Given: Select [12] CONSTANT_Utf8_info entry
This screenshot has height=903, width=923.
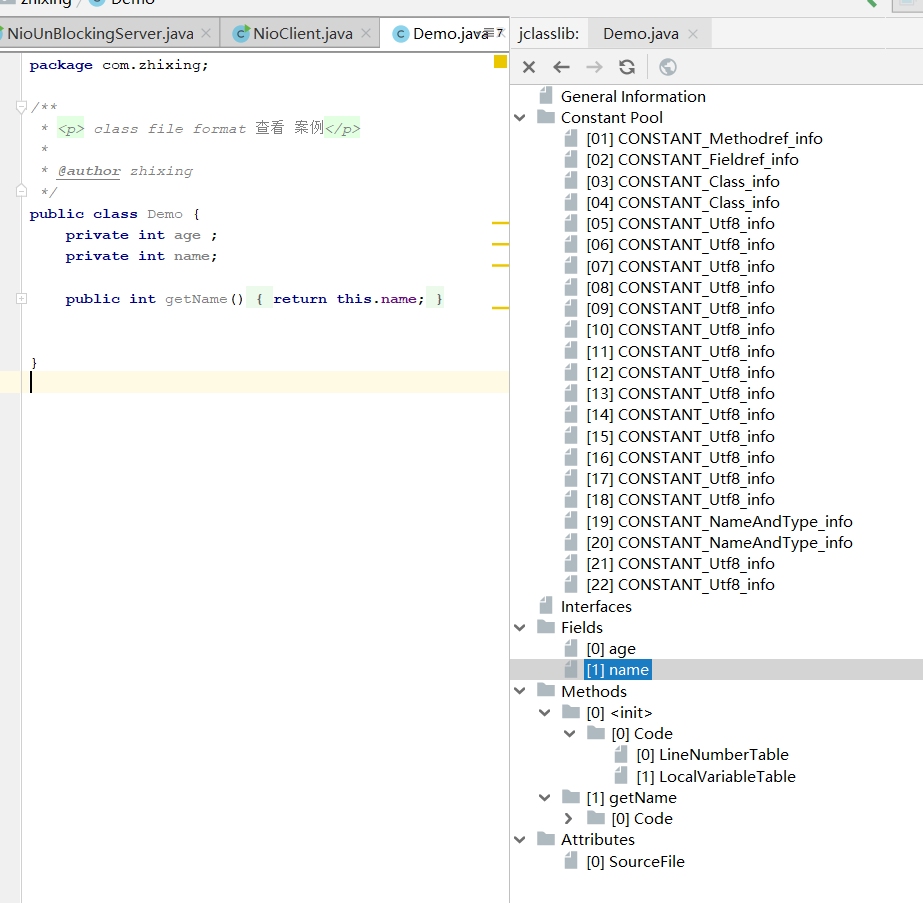Looking at the screenshot, I should click(x=680, y=373).
